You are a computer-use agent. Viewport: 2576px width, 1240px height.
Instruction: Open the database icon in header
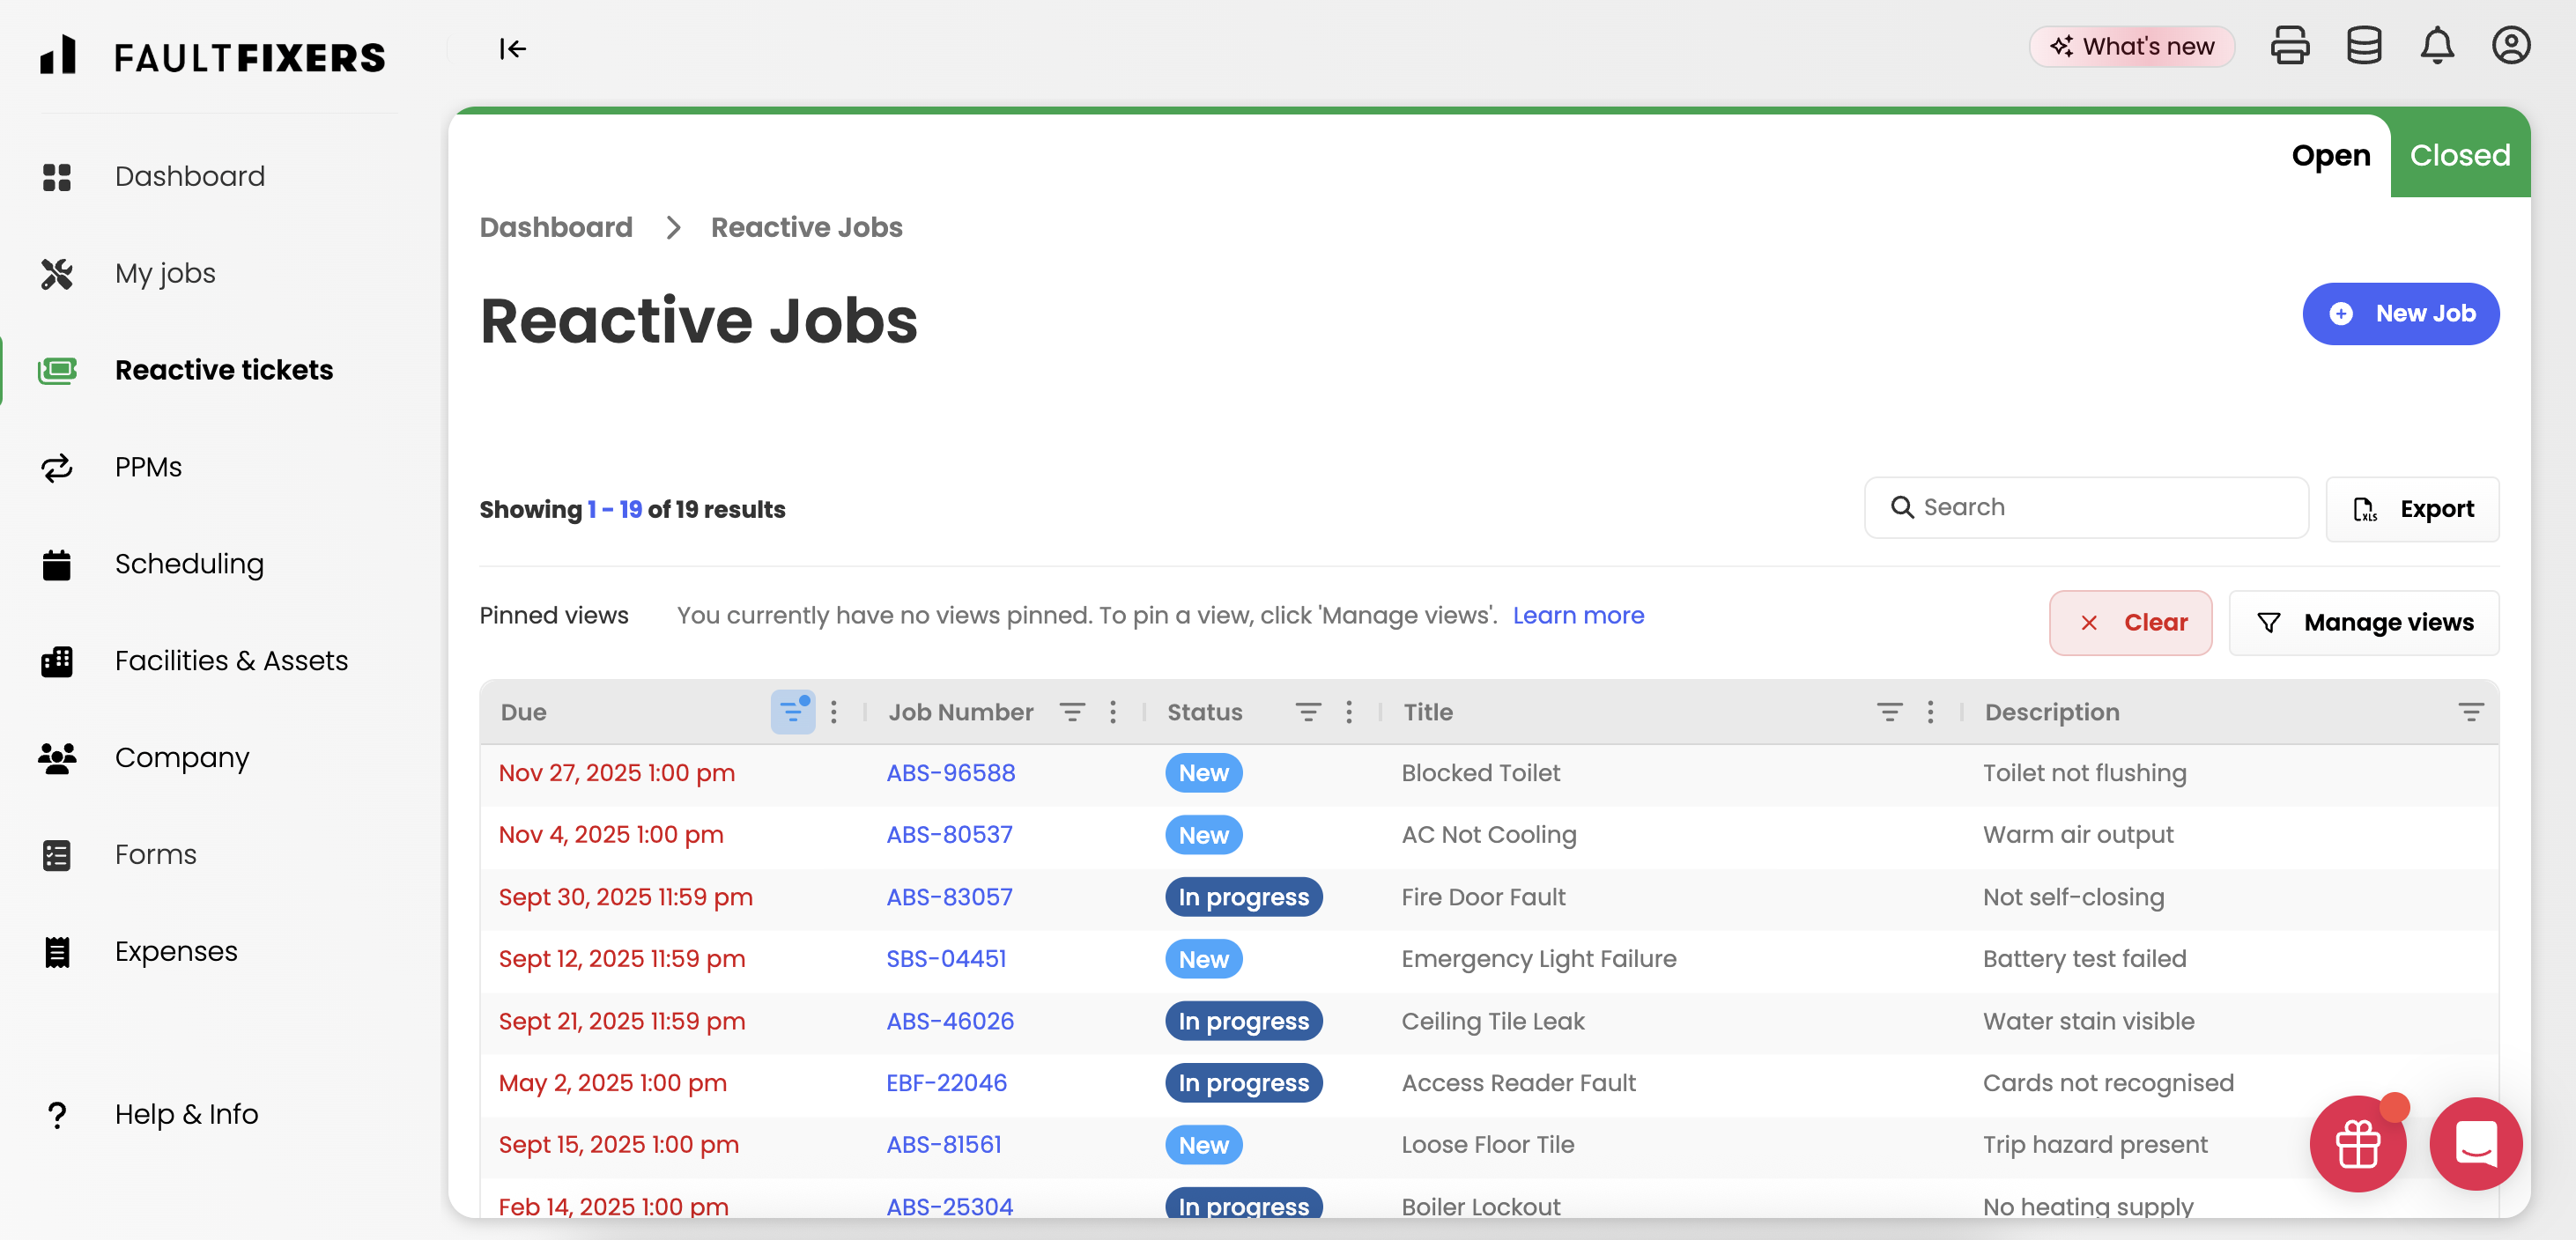(2363, 46)
